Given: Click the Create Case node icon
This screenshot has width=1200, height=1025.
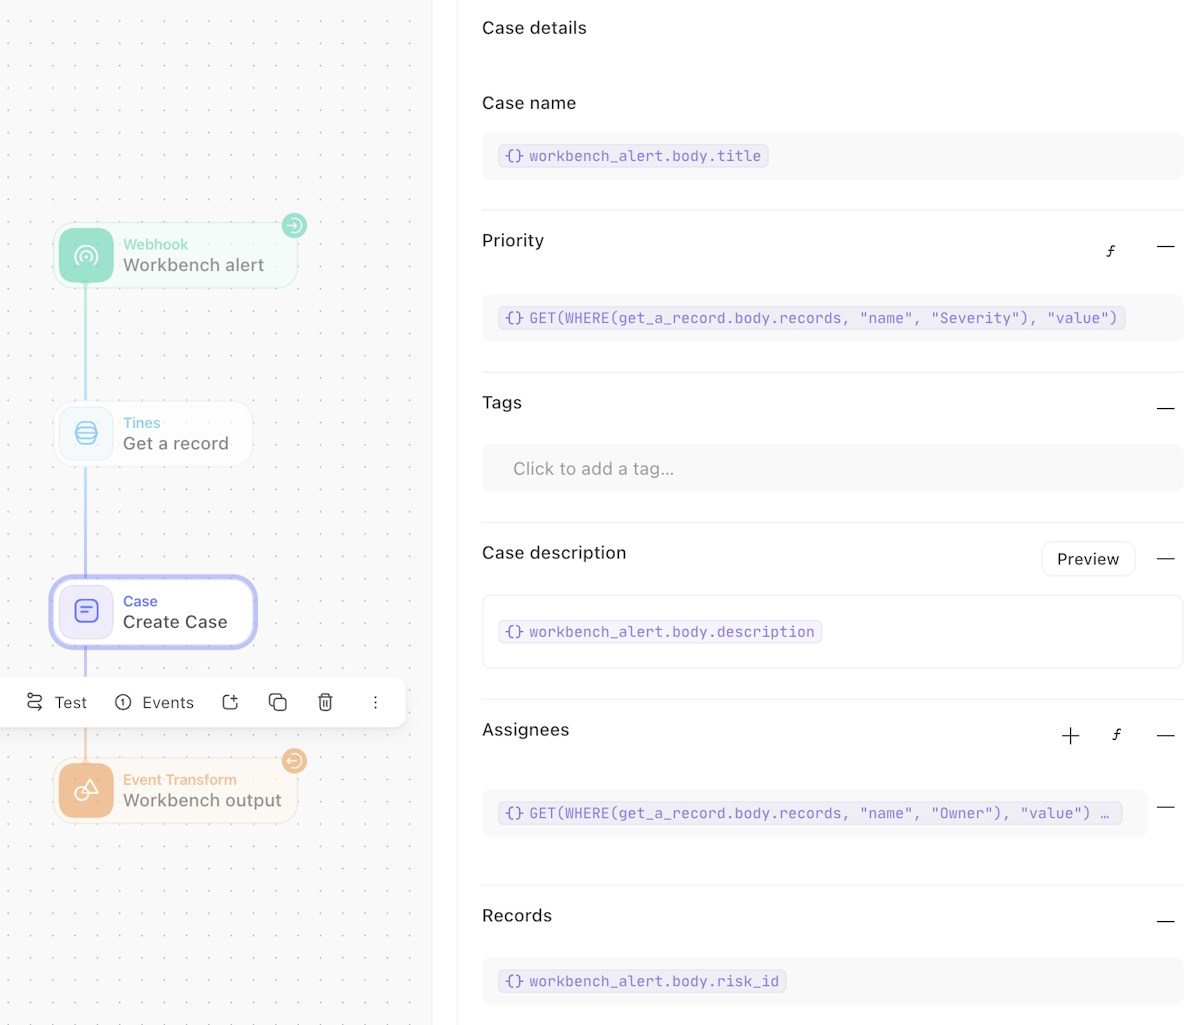Looking at the screenshot, I should (x=86, y=611).
